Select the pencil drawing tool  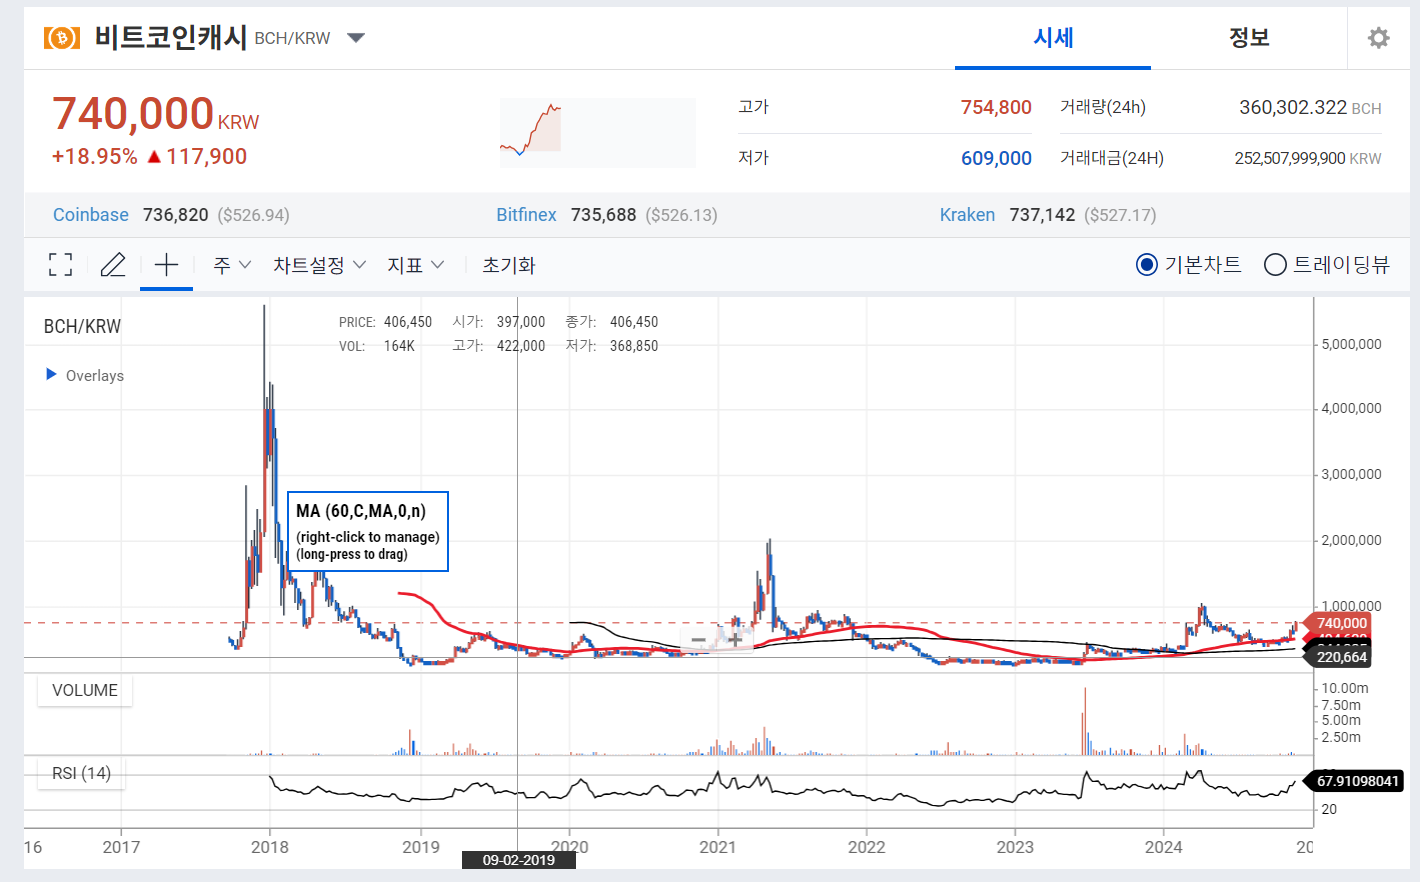click(x=113, y=265)
